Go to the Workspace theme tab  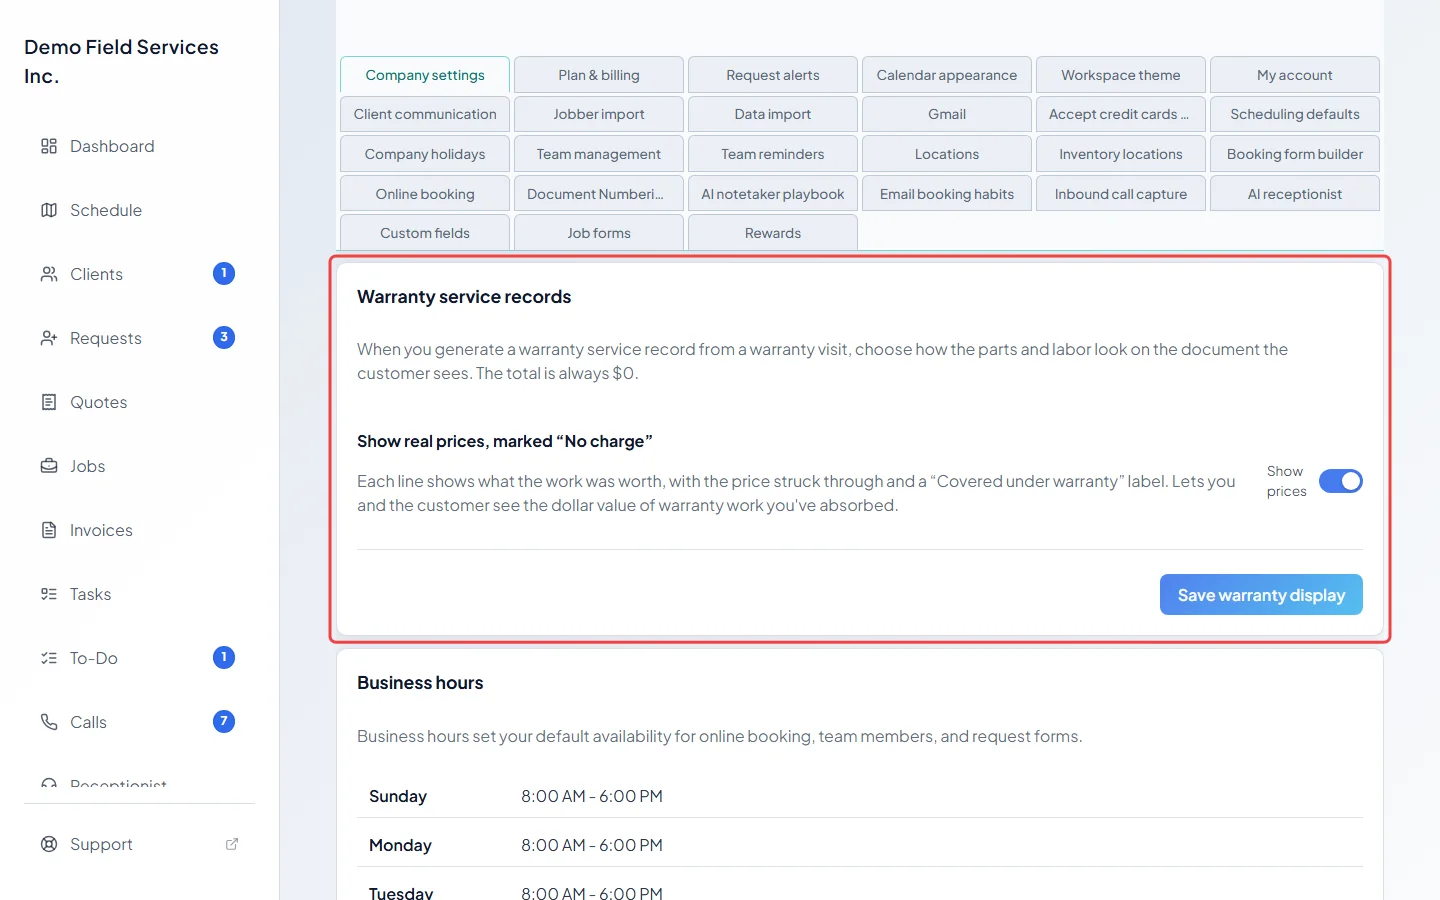[x=1121, y=75]
